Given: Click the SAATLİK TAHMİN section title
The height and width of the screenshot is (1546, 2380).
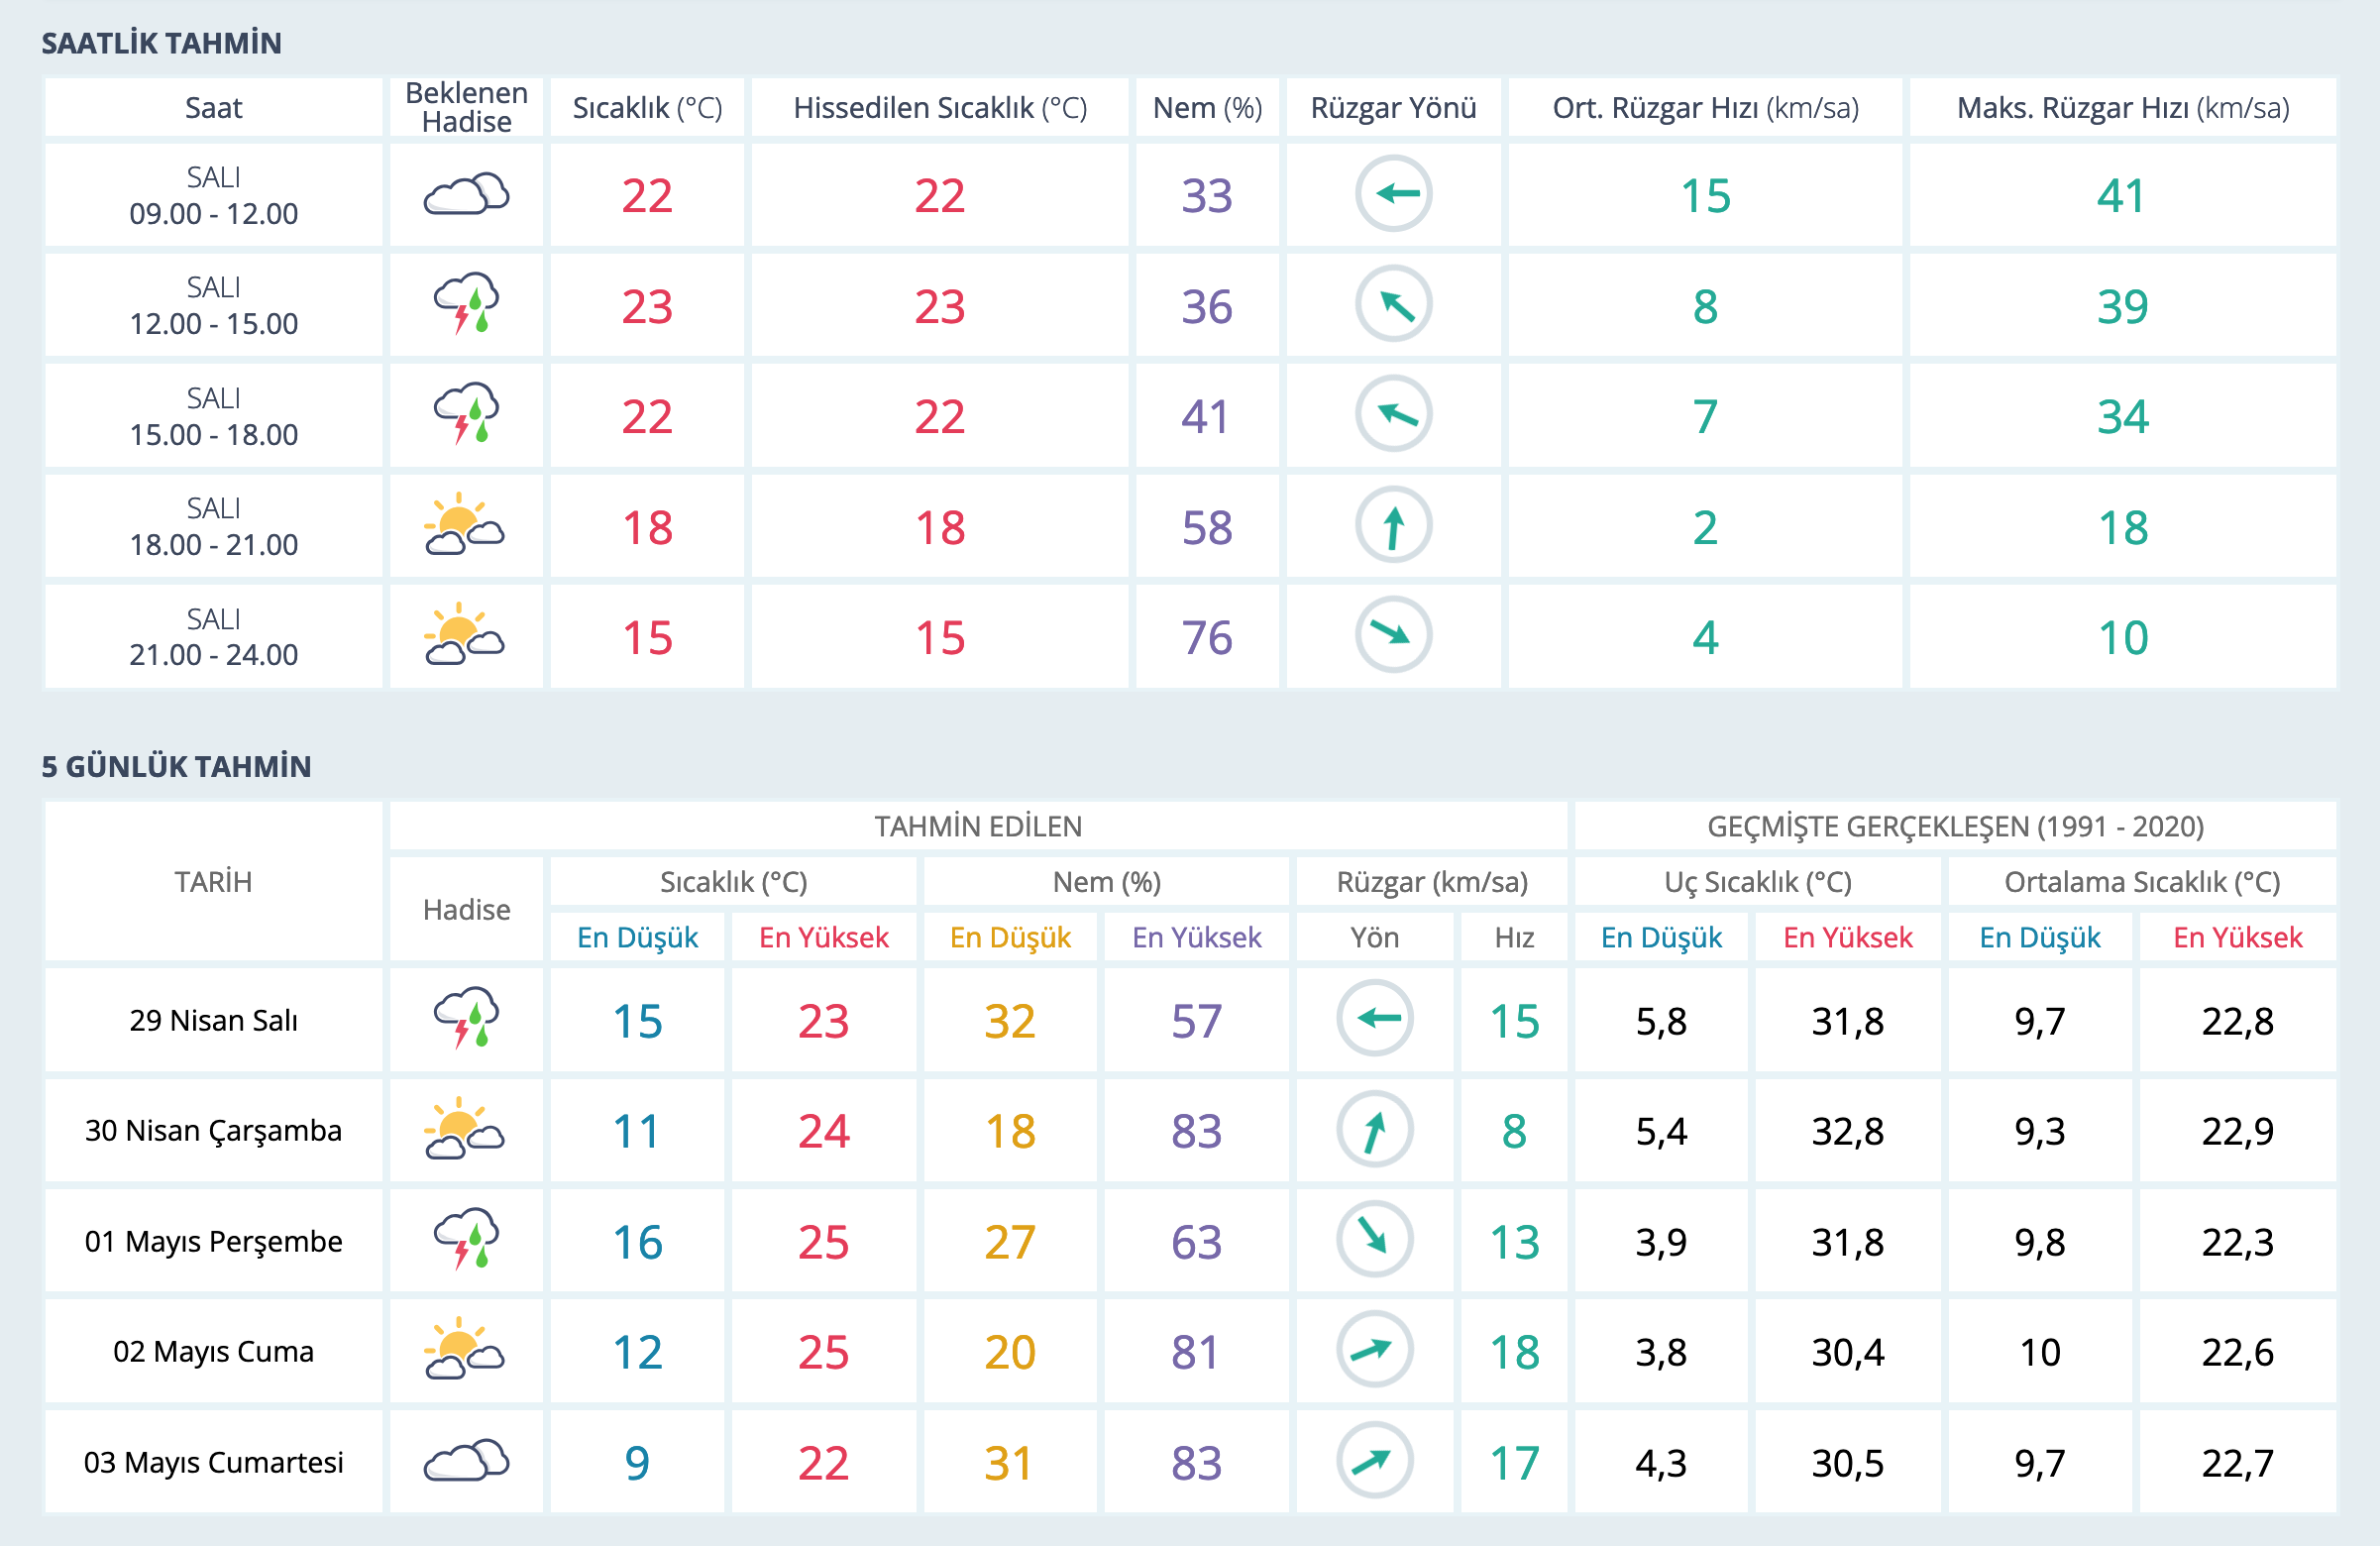Looking at the screenshot, I should [x=161, y=43].
